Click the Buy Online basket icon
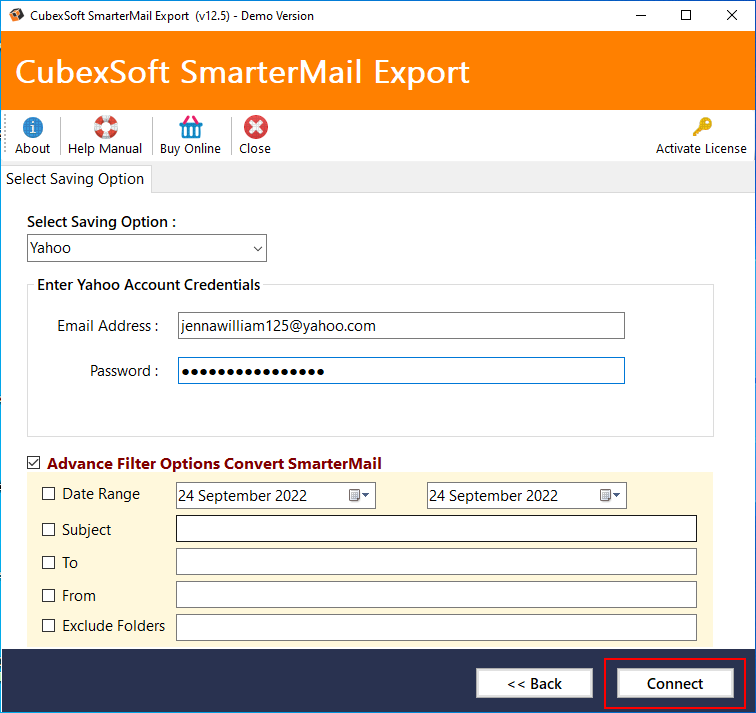The height and width of the screenshot is (713, 756). 190,127
